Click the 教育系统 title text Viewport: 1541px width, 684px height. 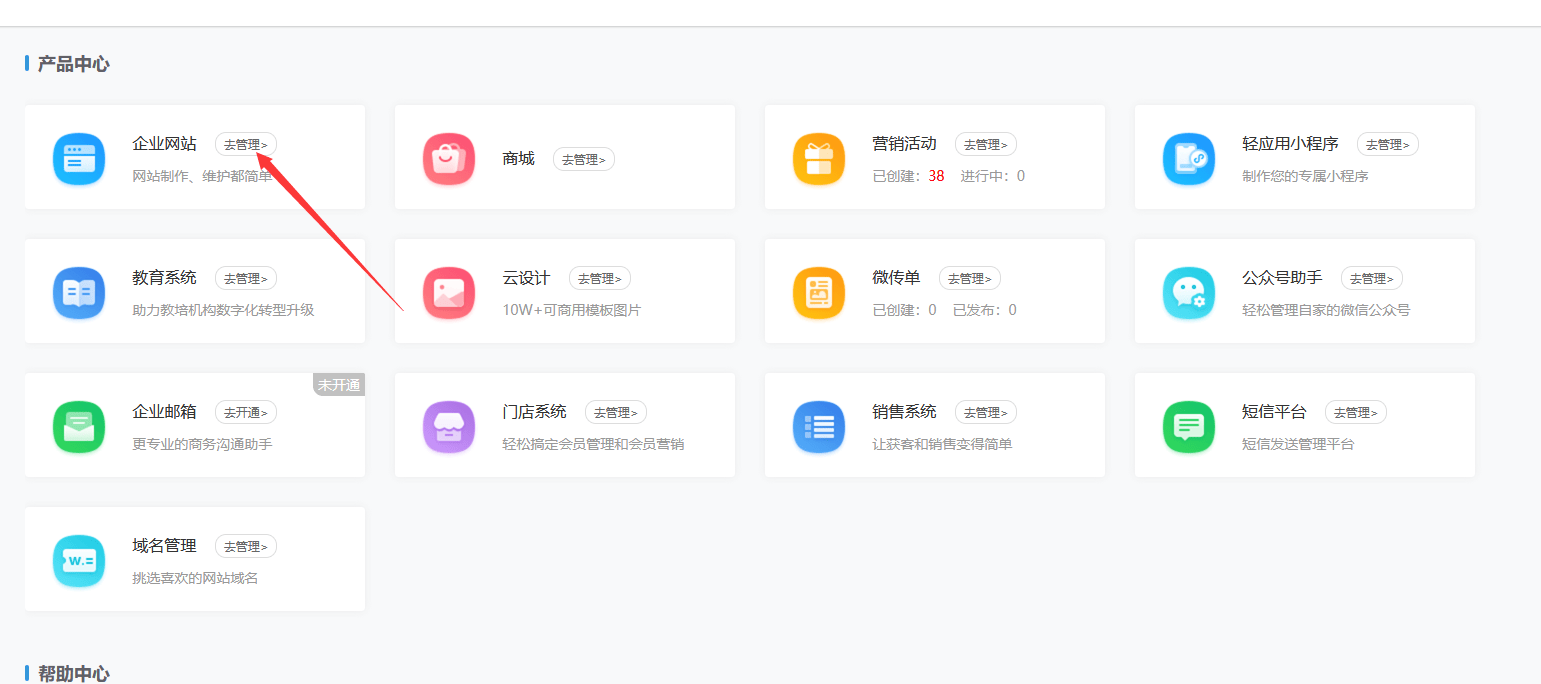click(165, 278)
